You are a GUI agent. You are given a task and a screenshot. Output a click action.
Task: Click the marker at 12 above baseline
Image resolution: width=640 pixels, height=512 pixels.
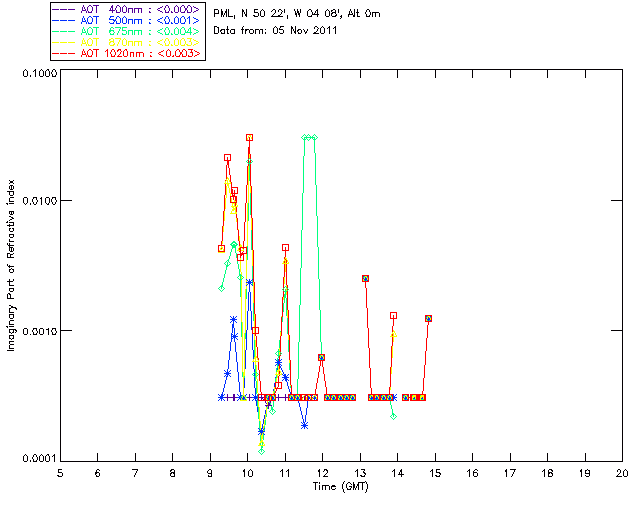pos(322,358)
